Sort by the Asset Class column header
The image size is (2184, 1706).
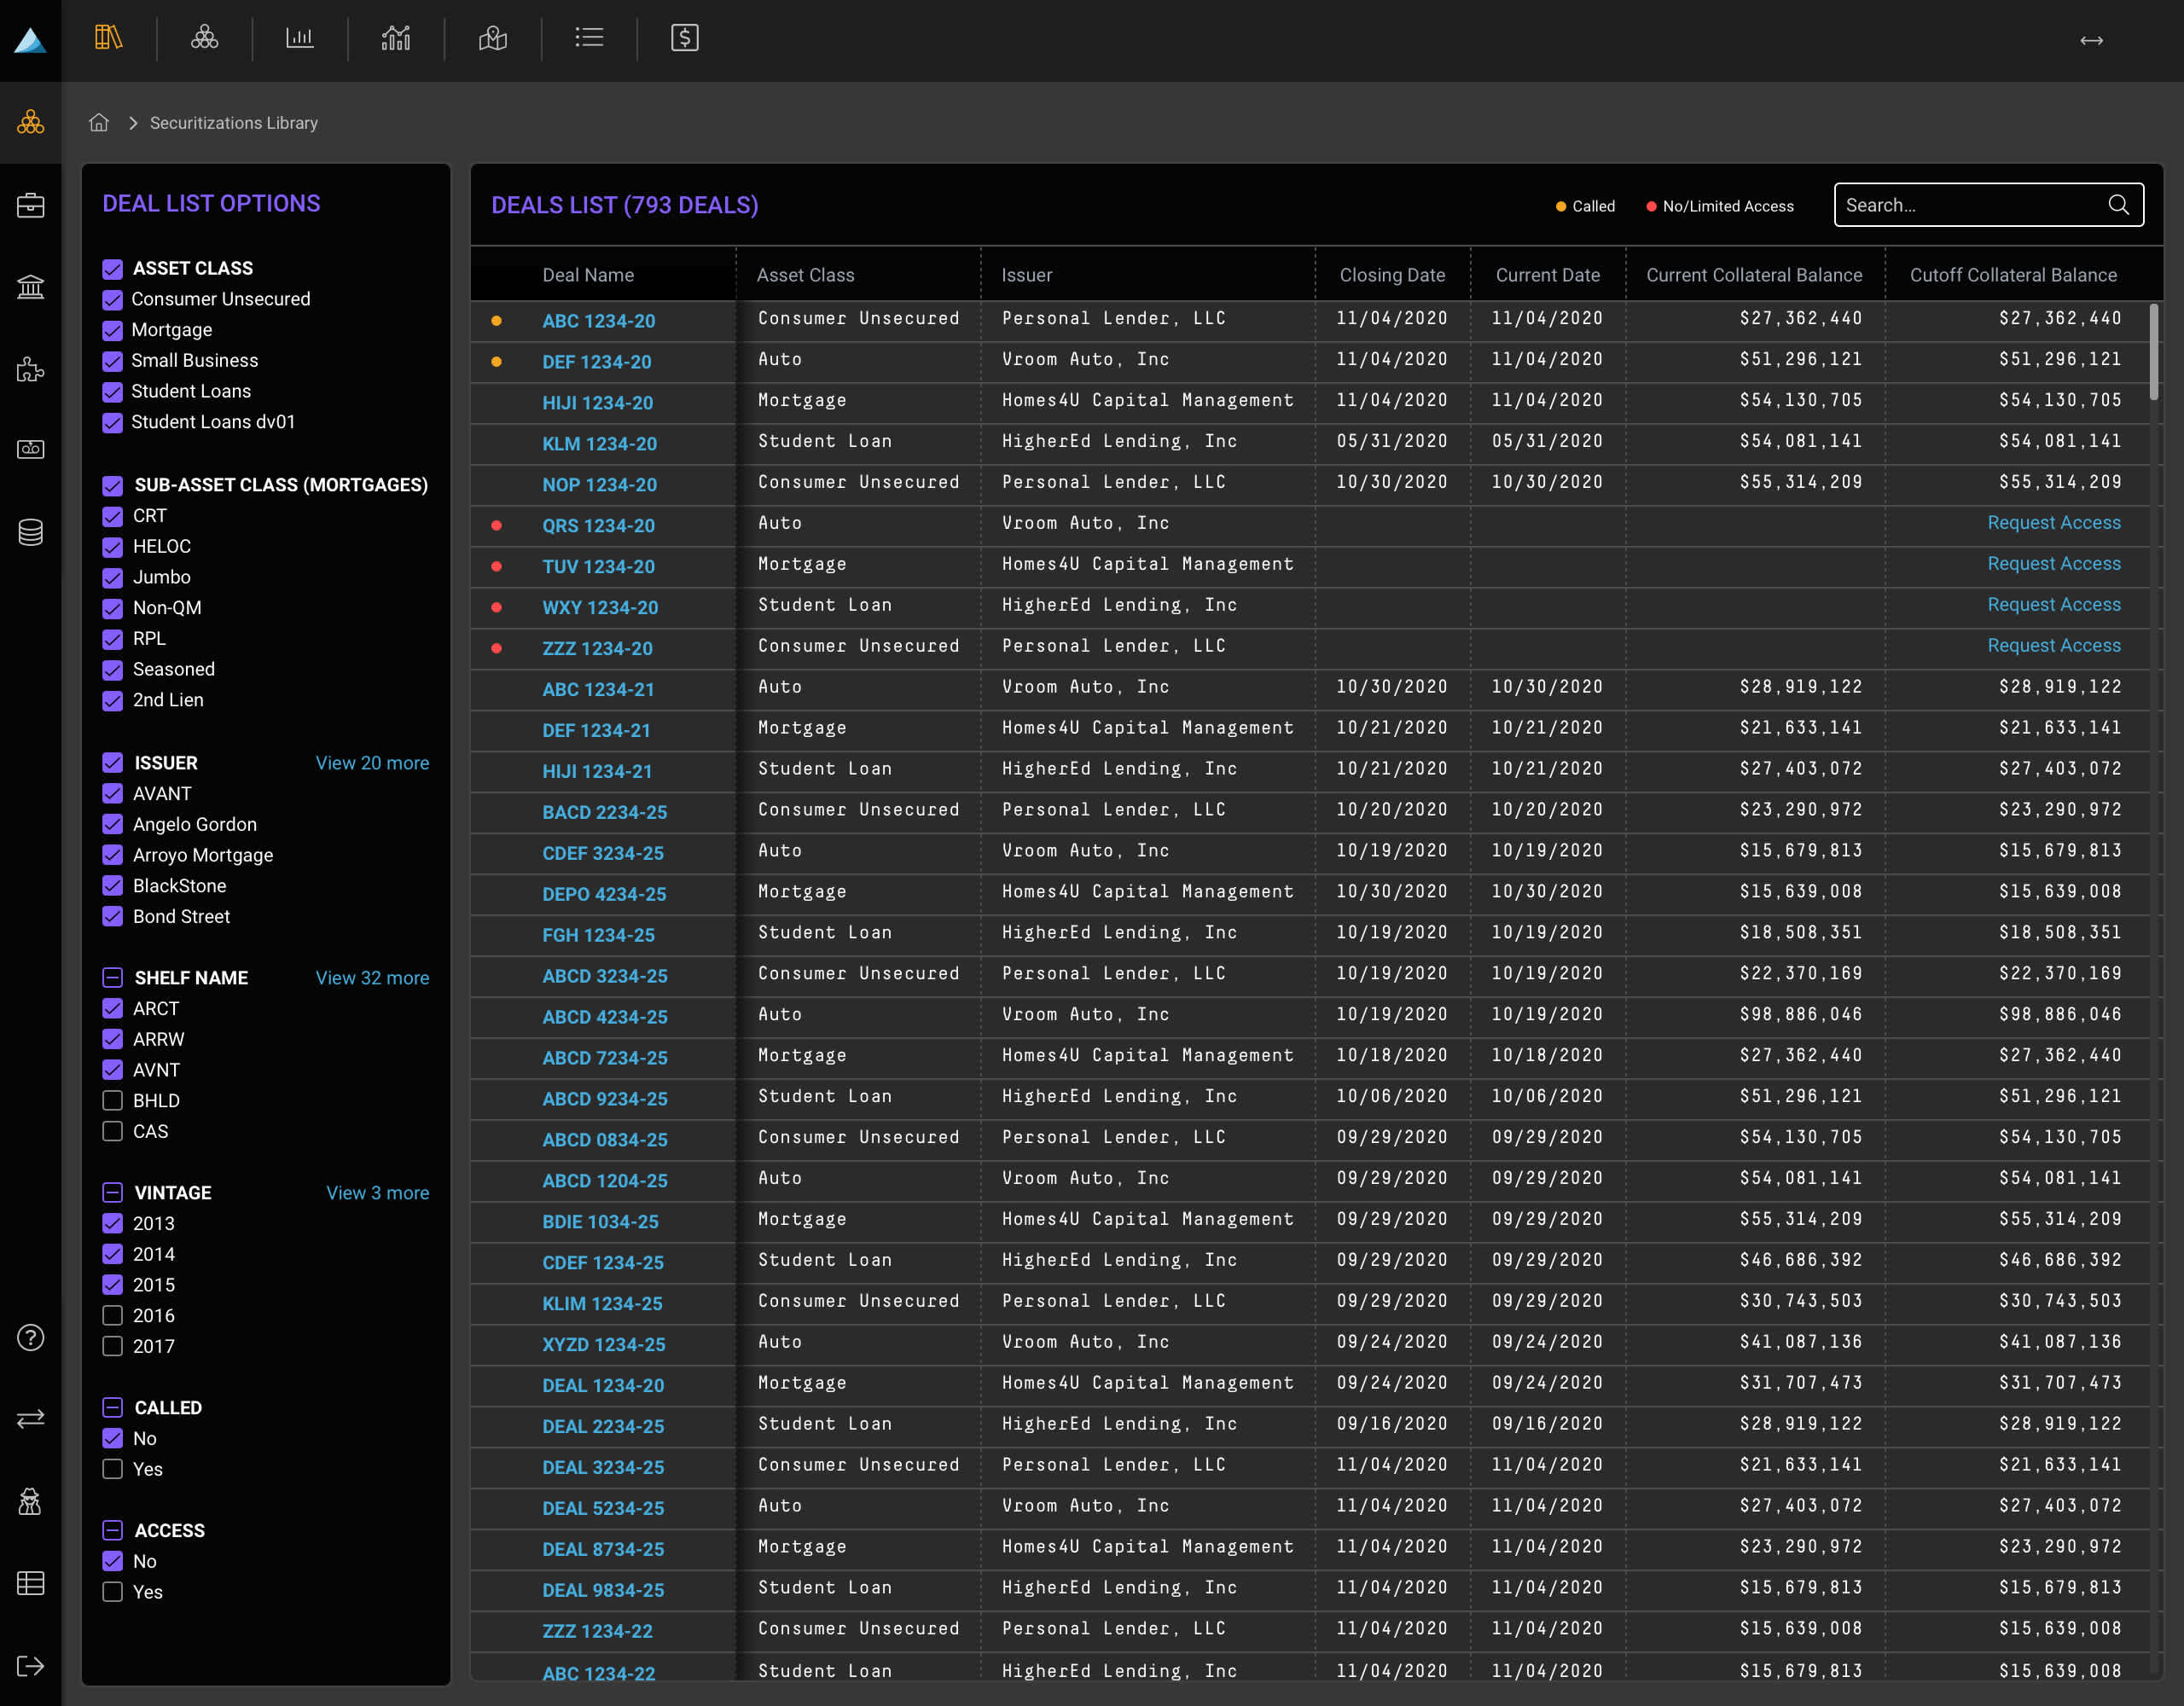click(x=805, y=275)
